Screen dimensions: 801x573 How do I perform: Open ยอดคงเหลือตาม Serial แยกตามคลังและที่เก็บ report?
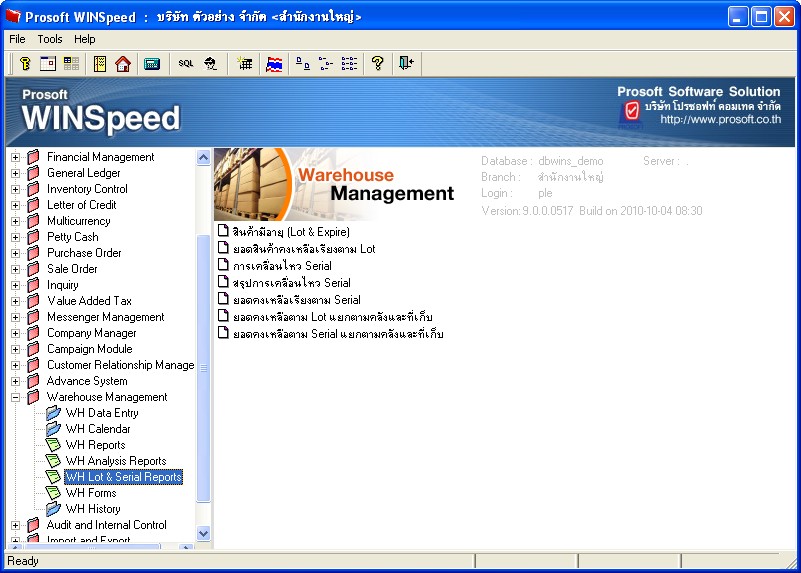pyautogui.click(x=338, y=334)
